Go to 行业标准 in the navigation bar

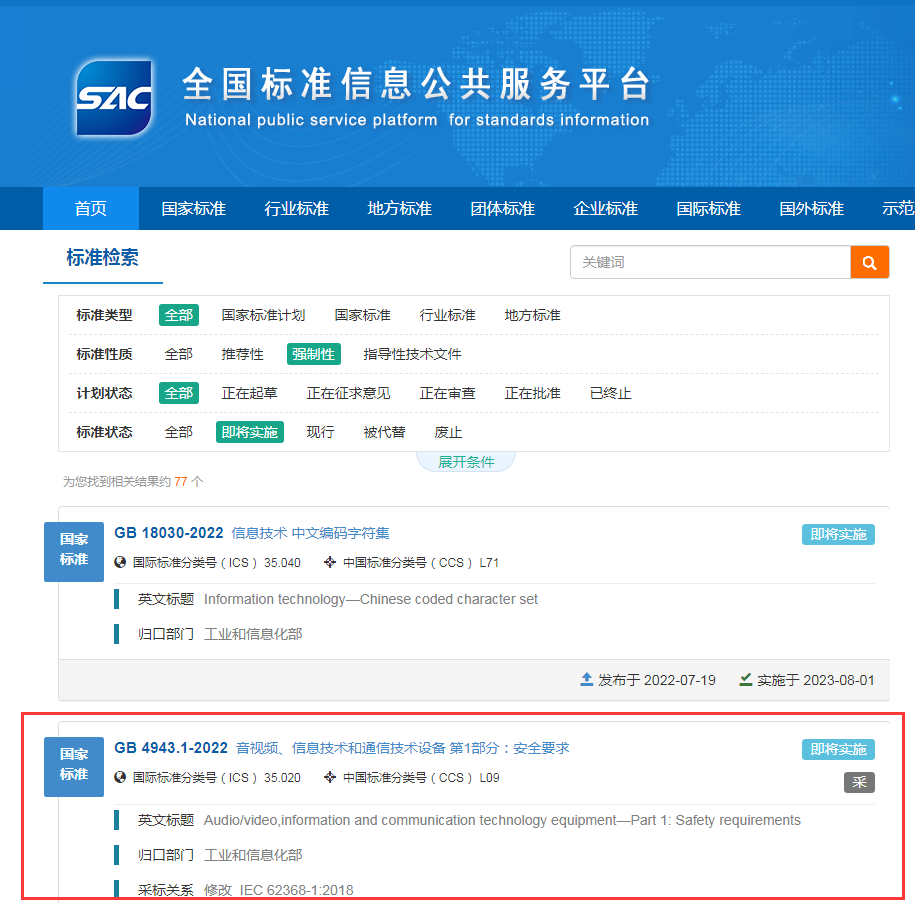click(x=296, y=208)
